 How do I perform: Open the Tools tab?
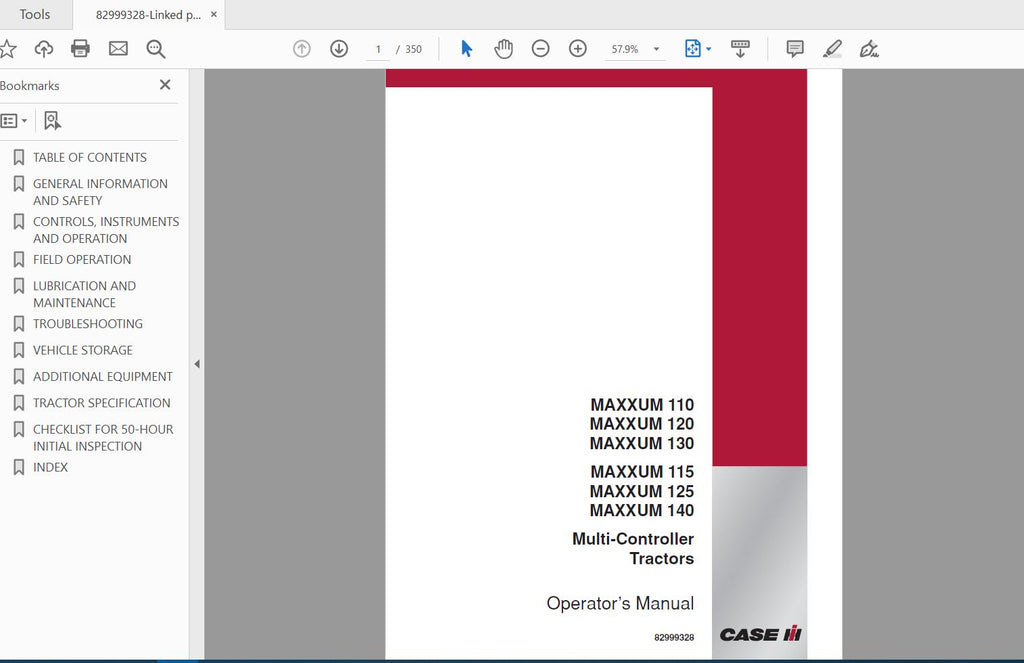click(35, 14)
